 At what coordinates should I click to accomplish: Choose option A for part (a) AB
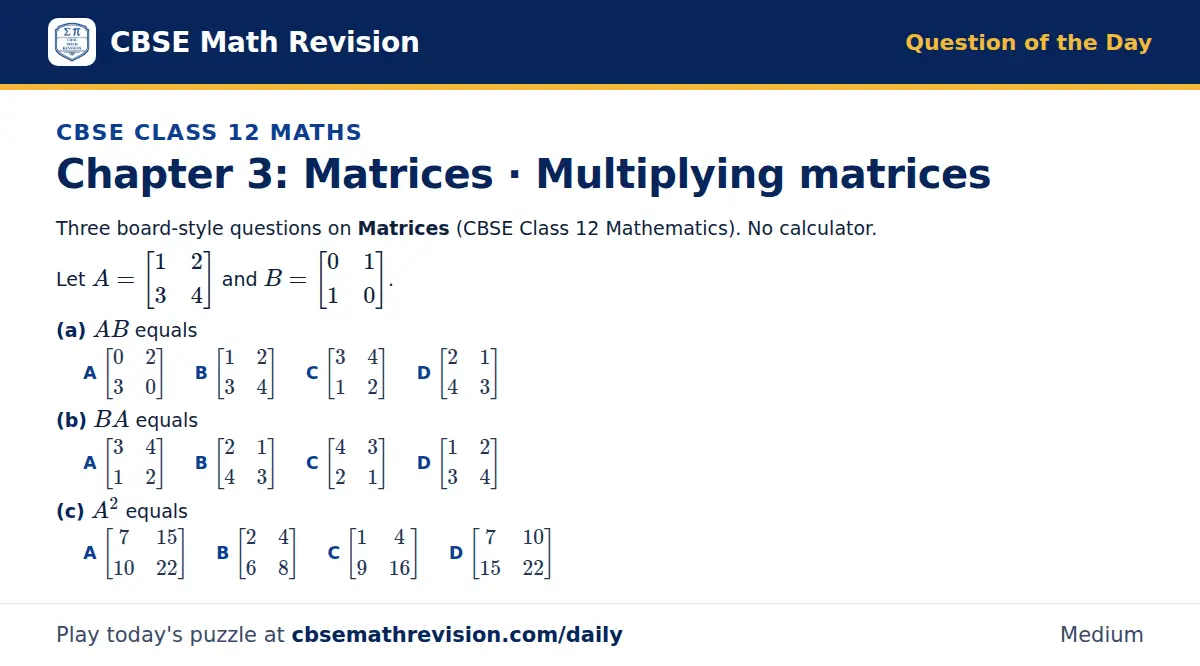(x=123, y=373)
